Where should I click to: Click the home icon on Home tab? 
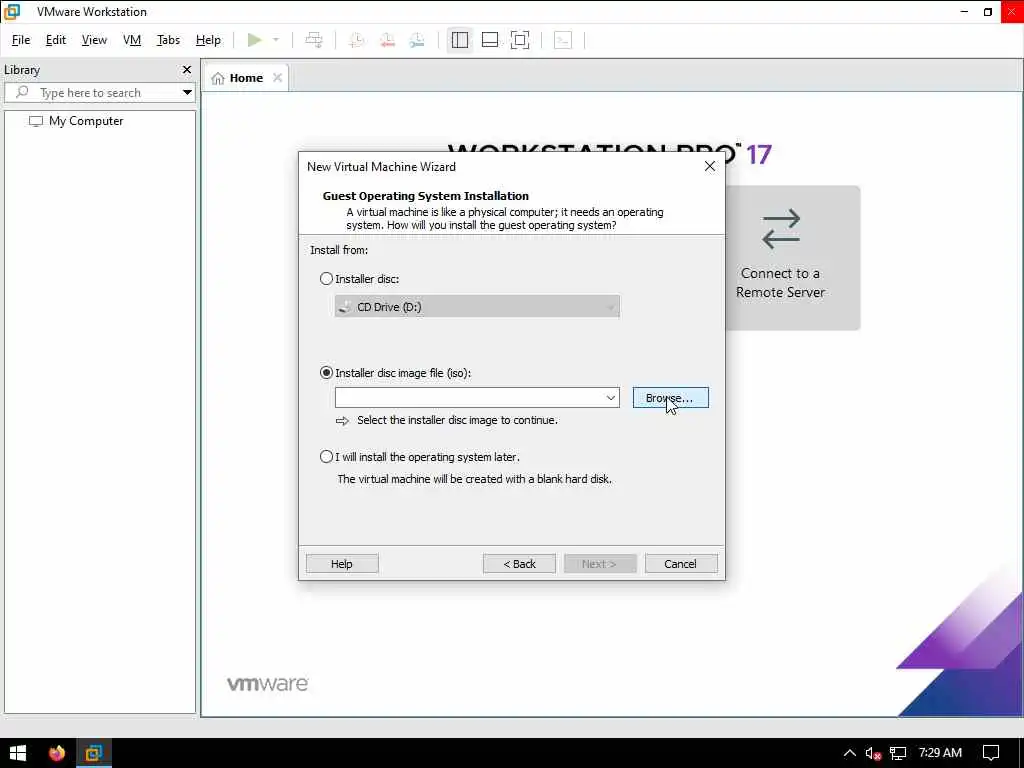click(218, 78)
